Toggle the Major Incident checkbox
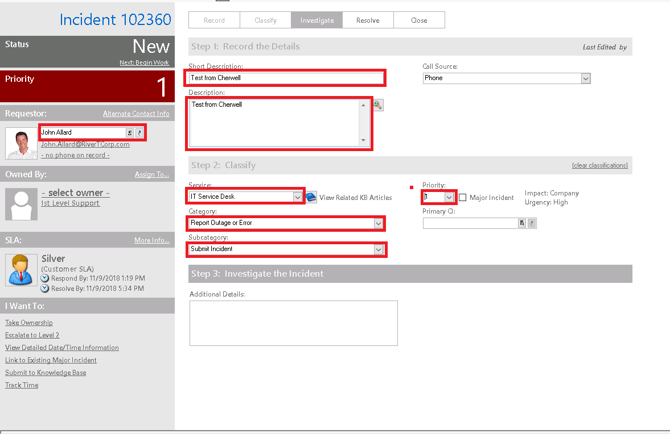Viewport: 670px width, 434px height. [x=462, y=198]
